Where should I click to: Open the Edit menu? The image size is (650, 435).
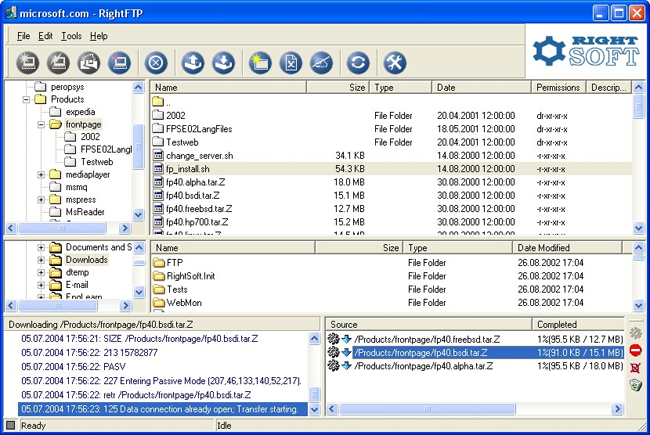click(45, 36)
